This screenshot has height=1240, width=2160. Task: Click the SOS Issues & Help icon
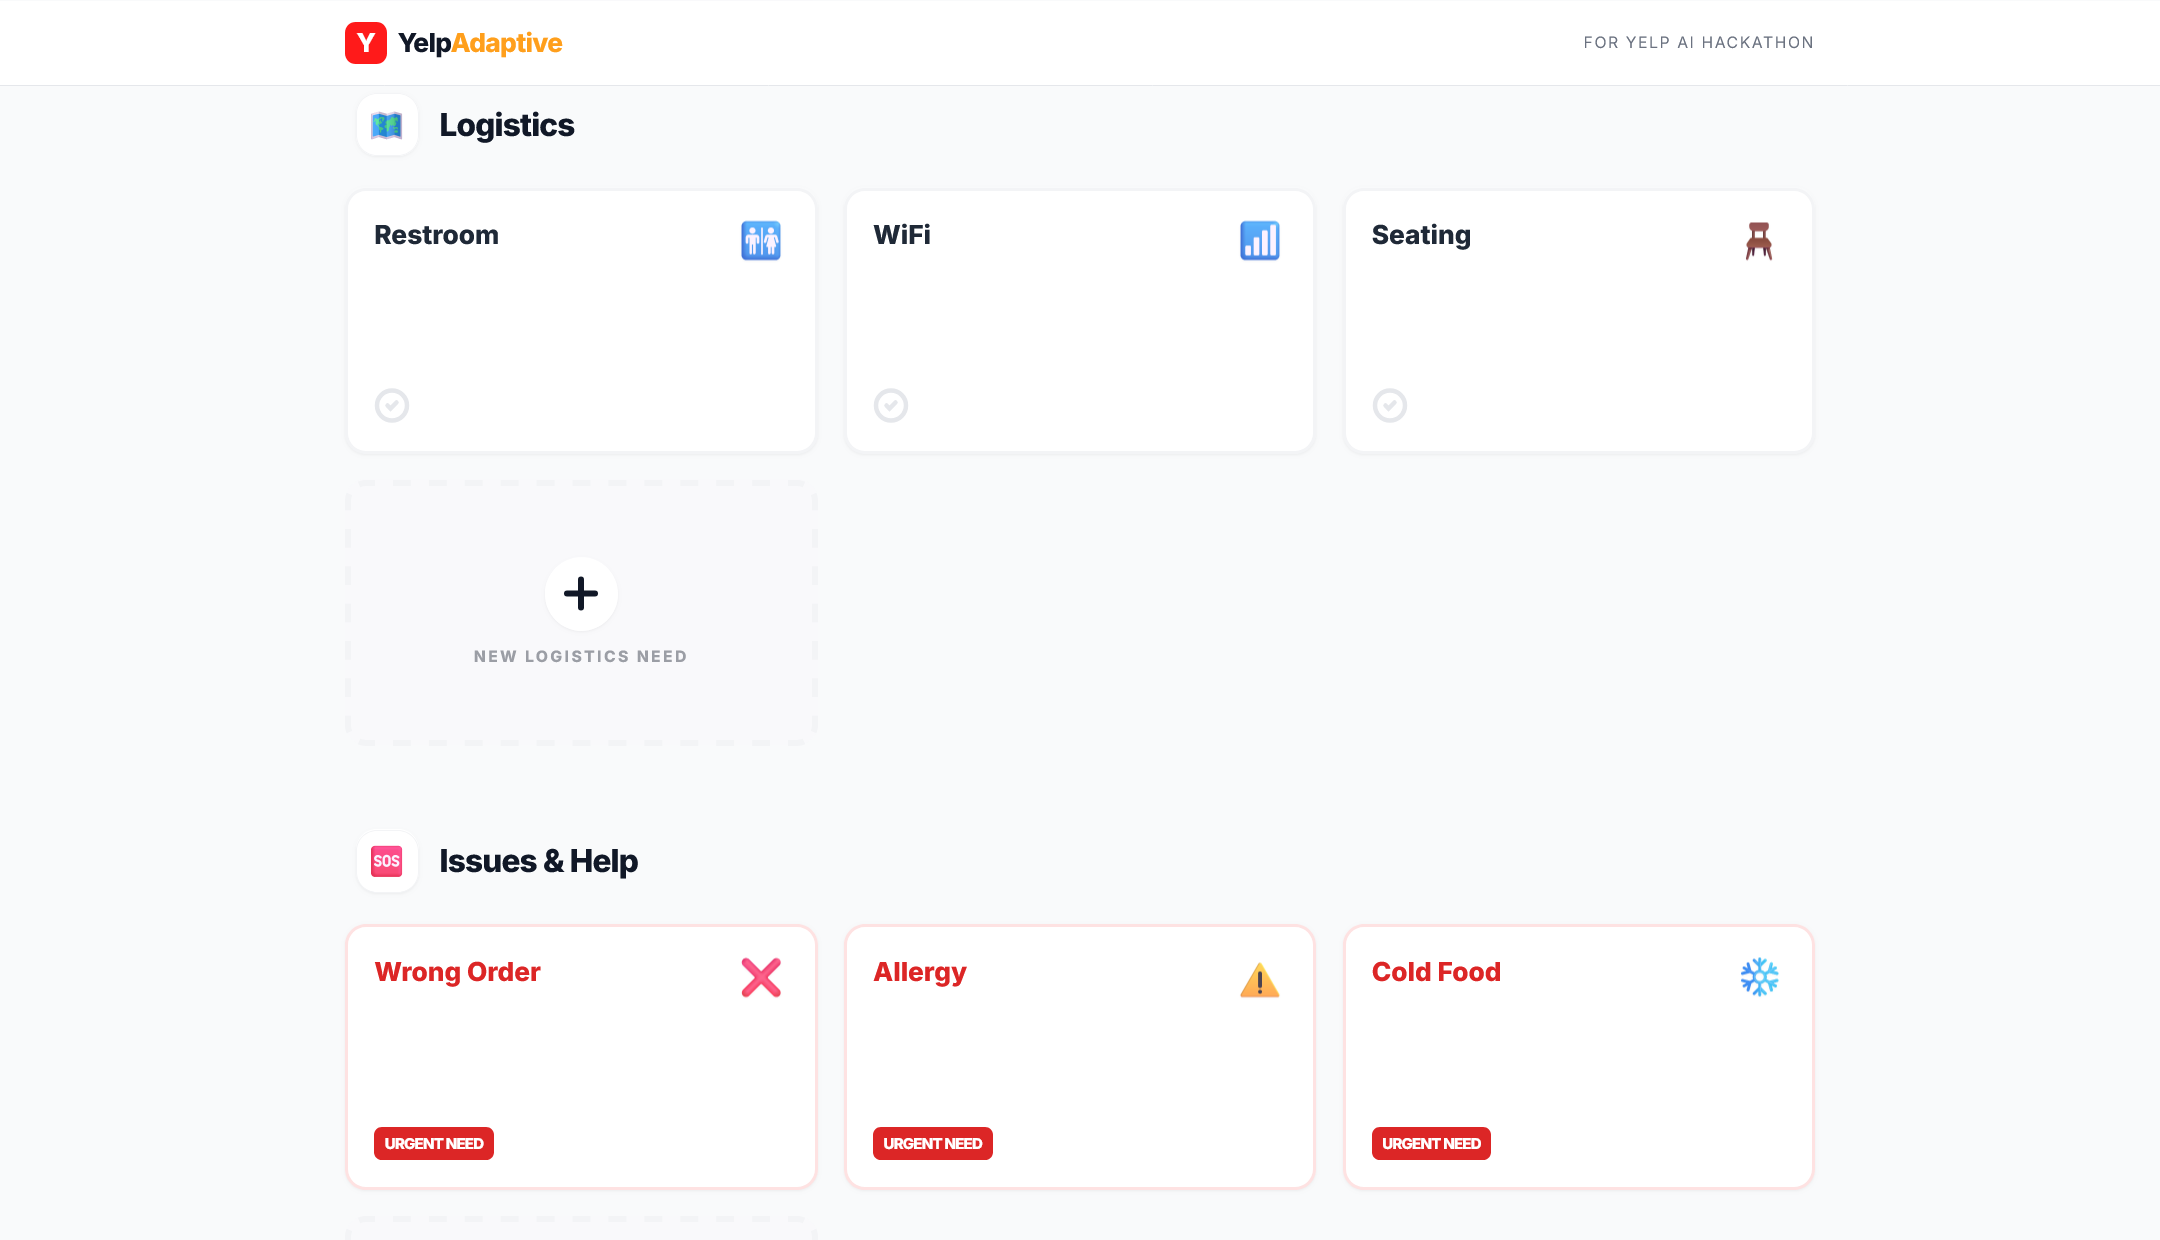point(387,861)
